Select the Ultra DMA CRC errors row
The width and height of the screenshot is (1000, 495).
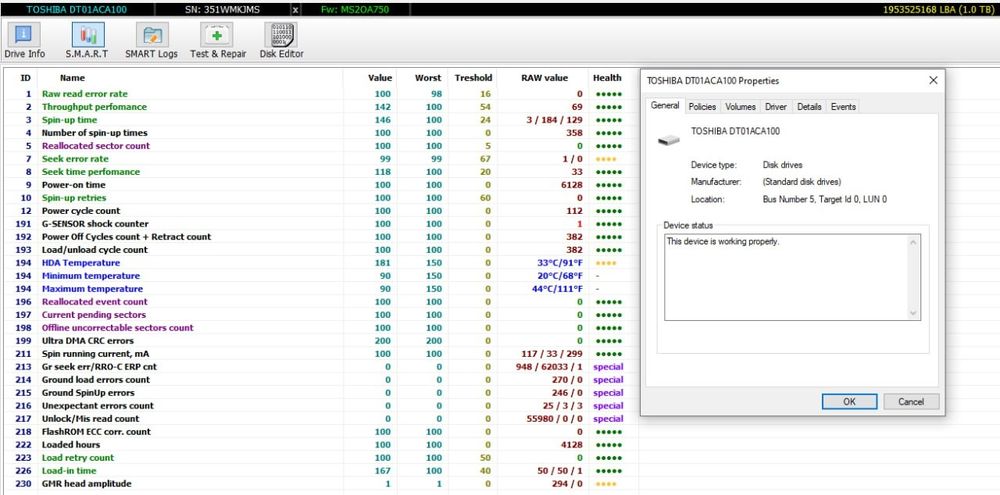click(x=321, y=341)
